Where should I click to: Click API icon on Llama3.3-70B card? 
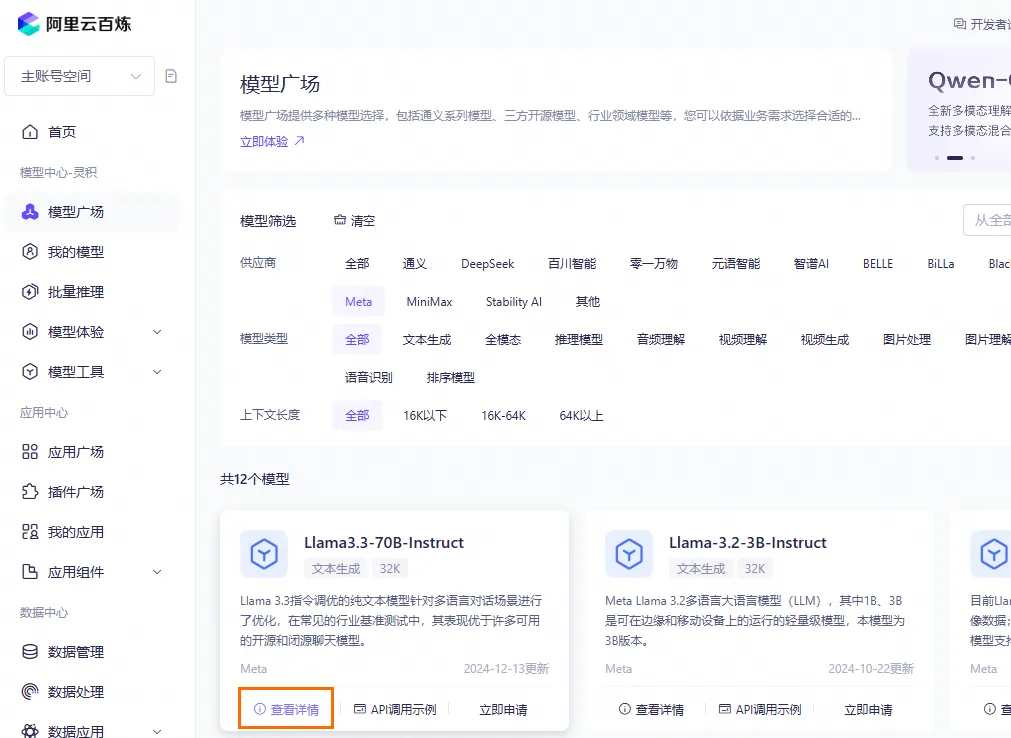pos(360,709)
